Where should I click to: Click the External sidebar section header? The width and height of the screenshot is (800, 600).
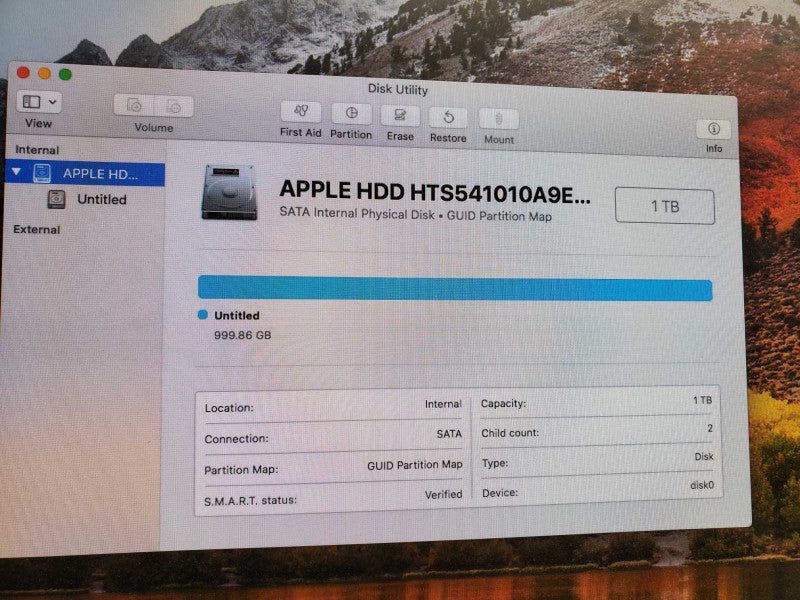[37, 230]
